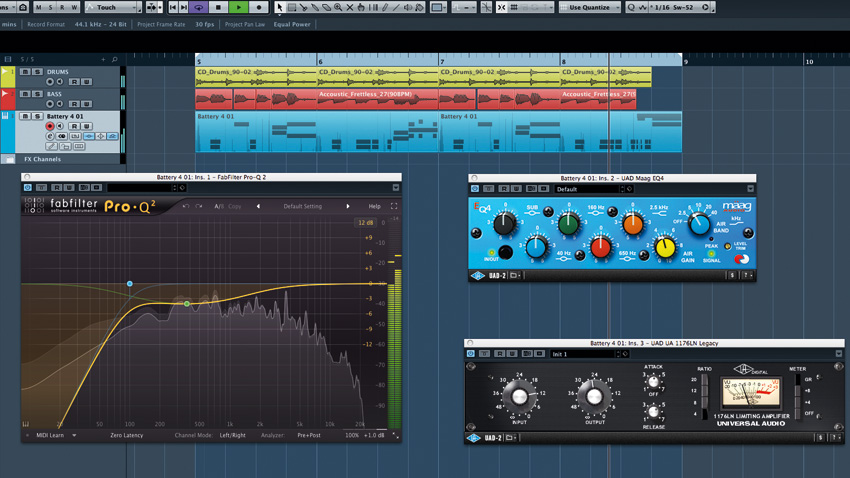Toggle the Snap to Zero Crossing icon

click(486, 8)
